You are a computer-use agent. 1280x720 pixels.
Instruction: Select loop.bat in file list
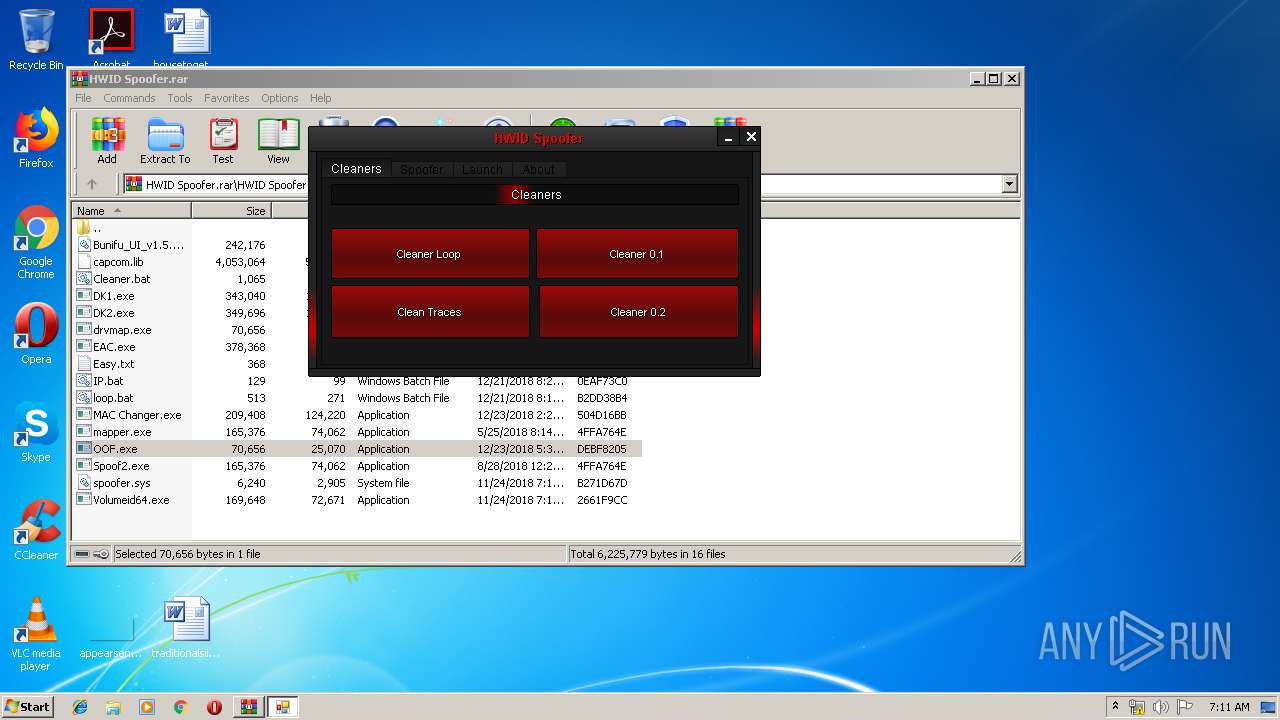(113, 398)
